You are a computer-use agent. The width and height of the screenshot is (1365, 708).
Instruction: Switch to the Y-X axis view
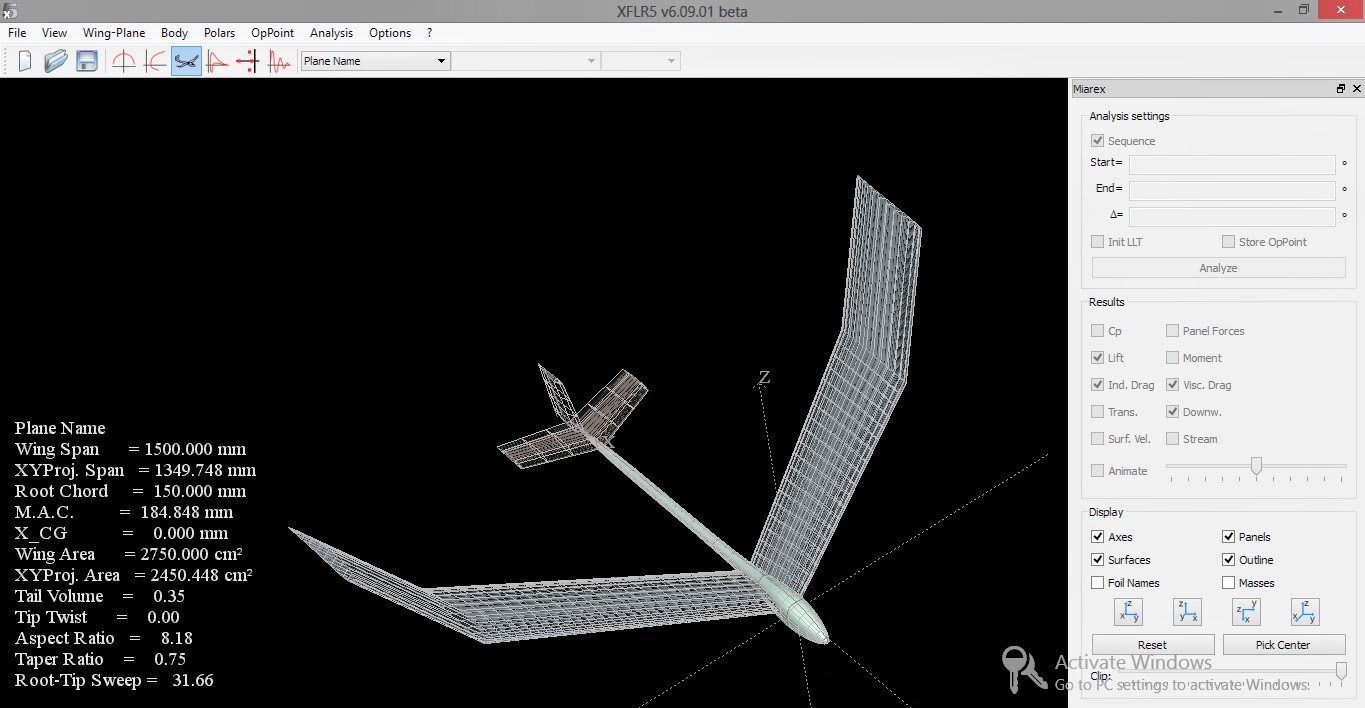tap(1245, 611)
